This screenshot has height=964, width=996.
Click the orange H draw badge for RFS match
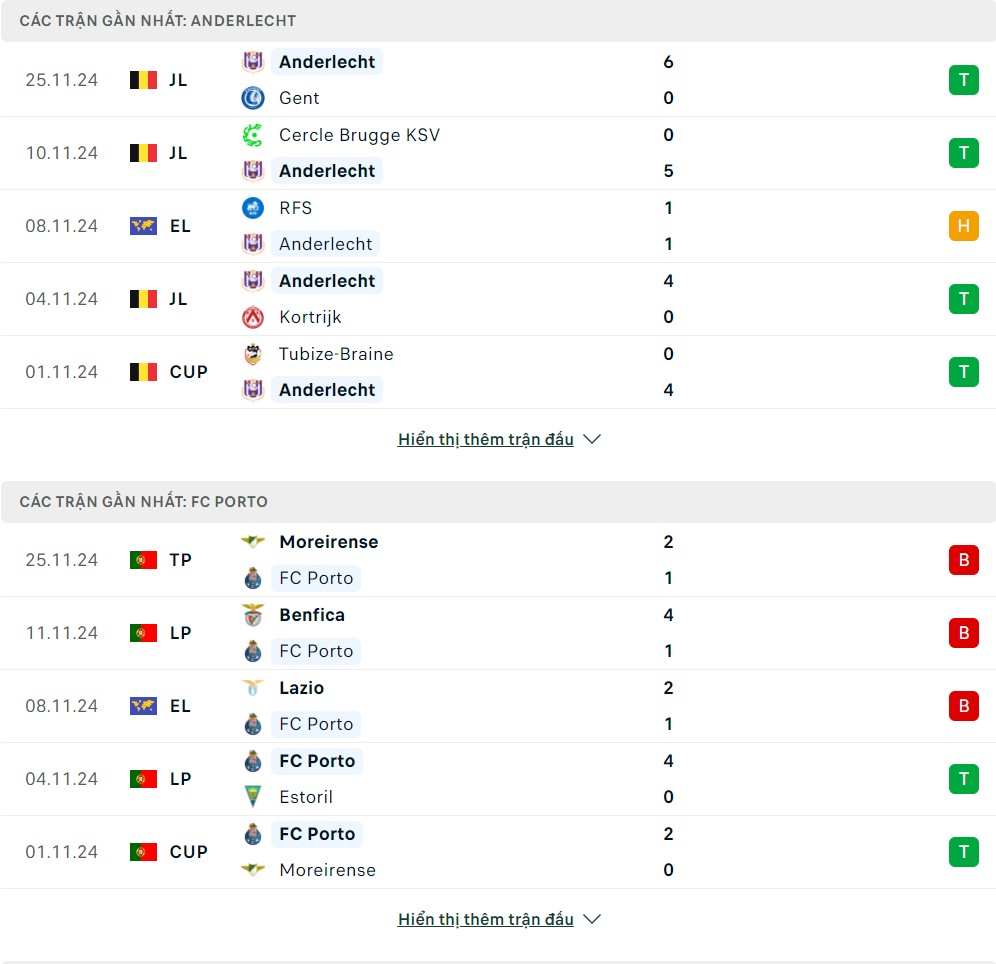pyautogui.click(x=963, y=226)
